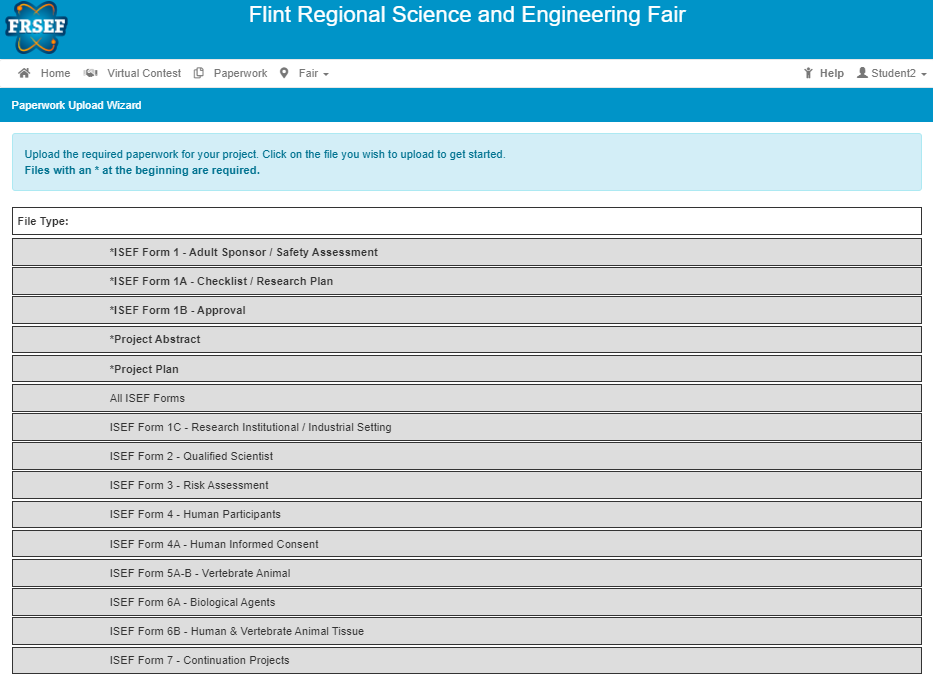Screen dimensions: 933x697
Task: Go to the Home page
Action: tap(55, 73)
